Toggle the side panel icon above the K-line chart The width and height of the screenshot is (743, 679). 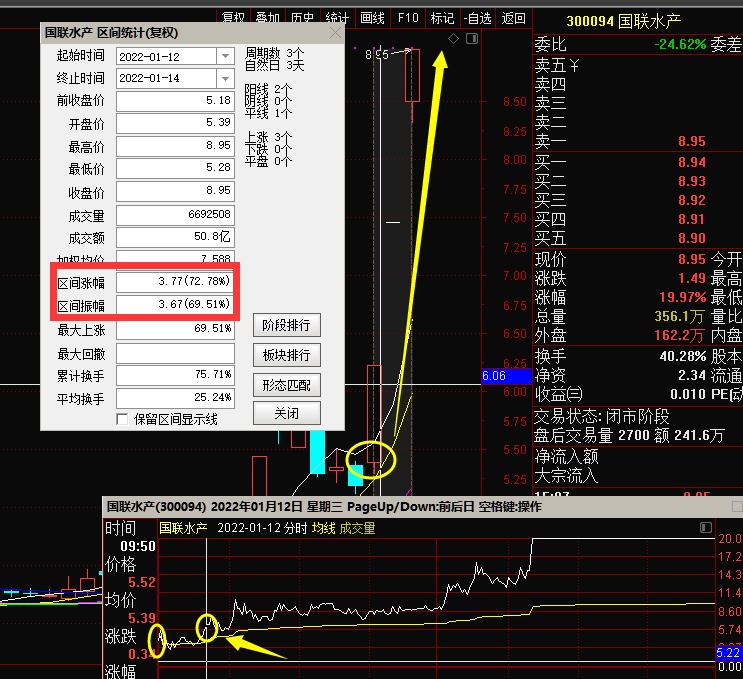point(472,39)
